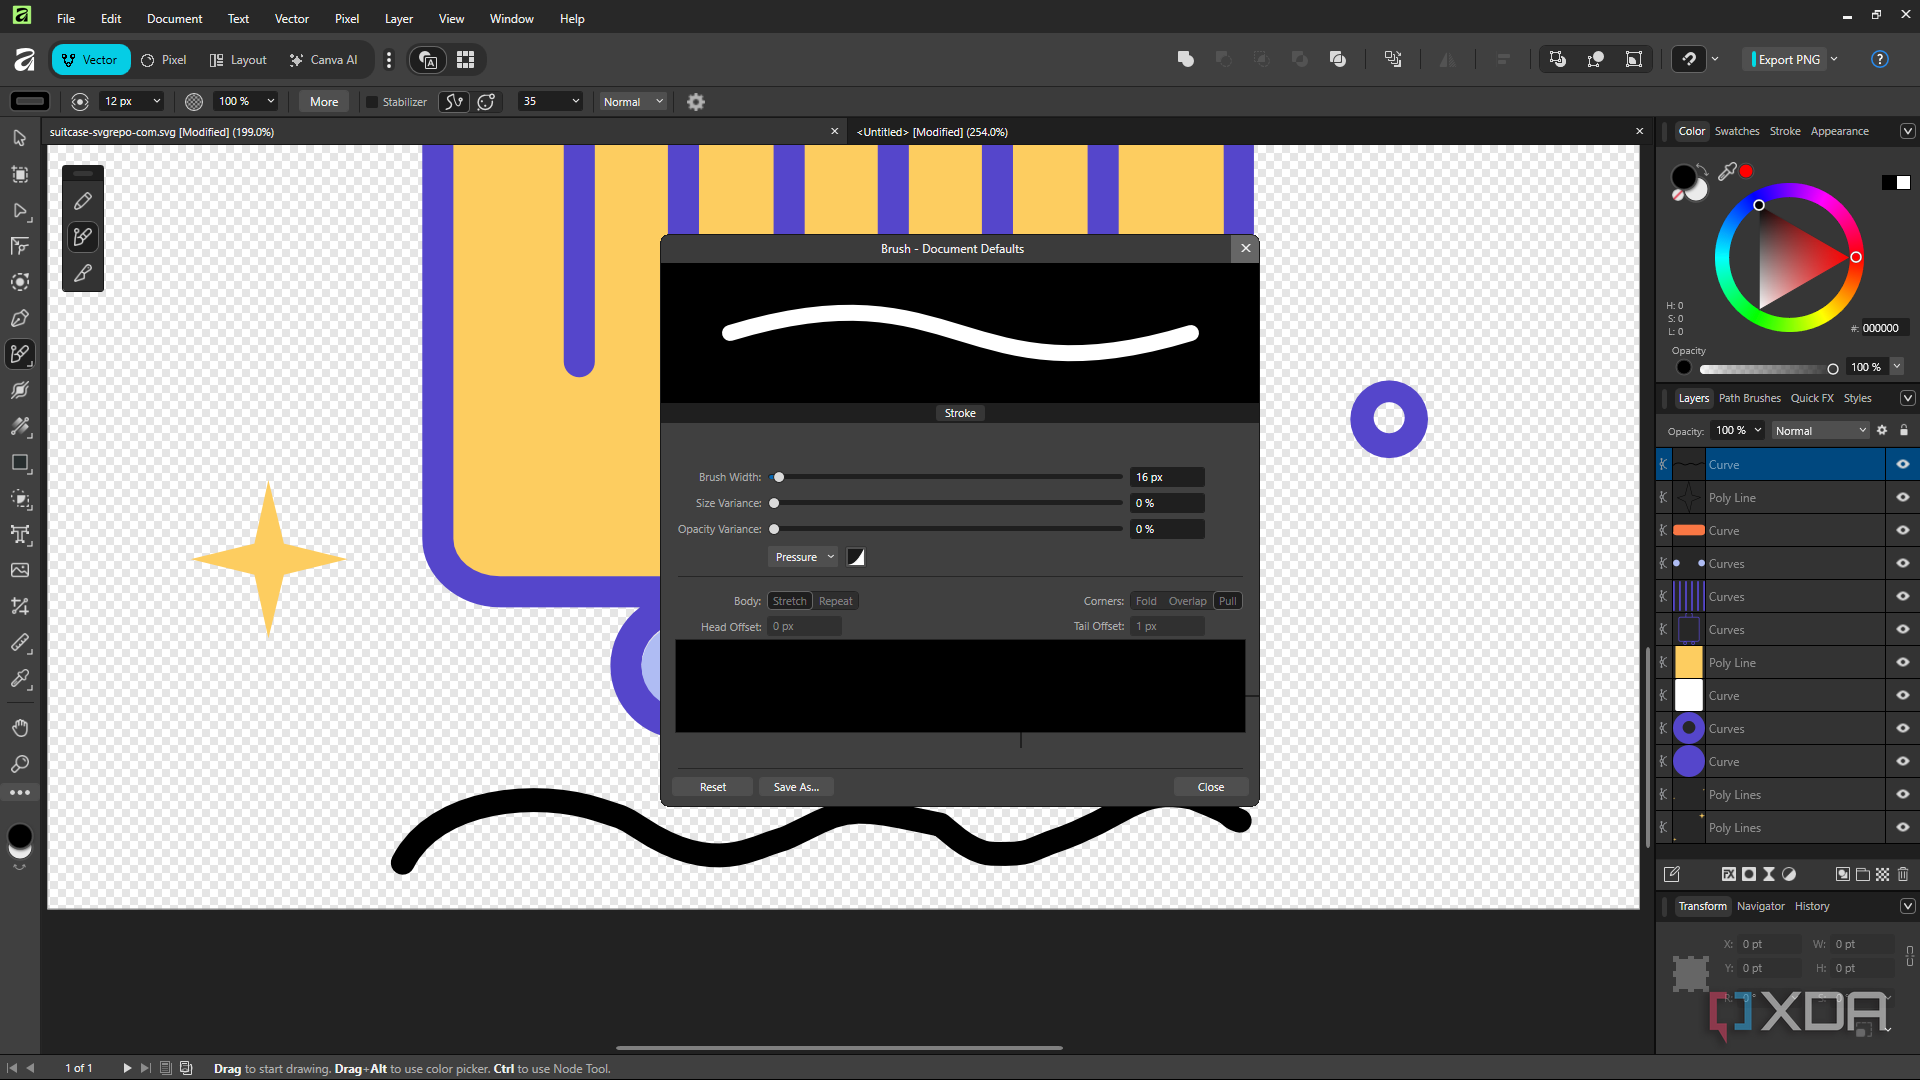This screenshot has width=1920, height=1080.
Task: Choose the Pencil tool in flyout
Action: pos(83,201)
